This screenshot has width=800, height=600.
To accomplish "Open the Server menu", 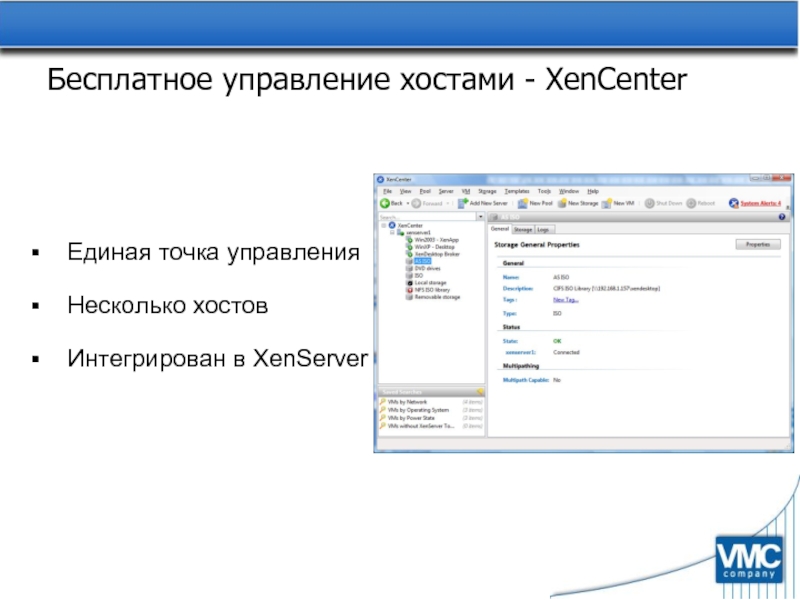I will [x=446, y=191].
